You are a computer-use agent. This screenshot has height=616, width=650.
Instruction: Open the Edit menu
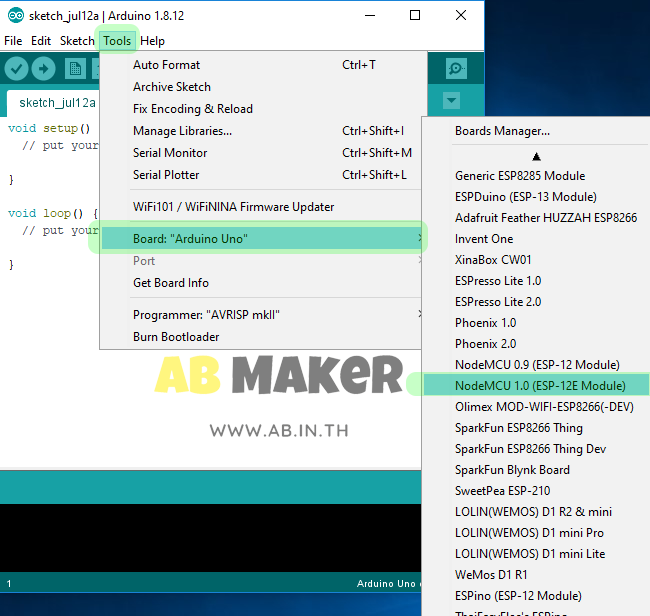[x=41, y=41]
